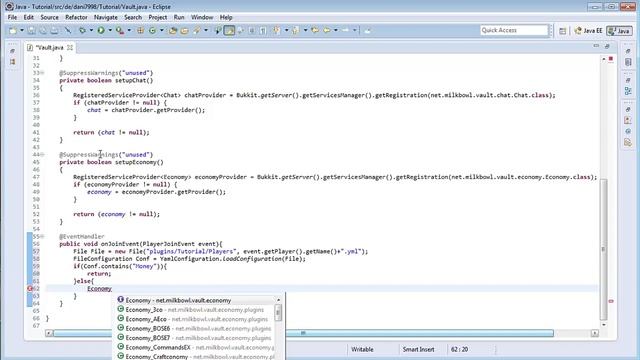Minimize the editor area

596,46
